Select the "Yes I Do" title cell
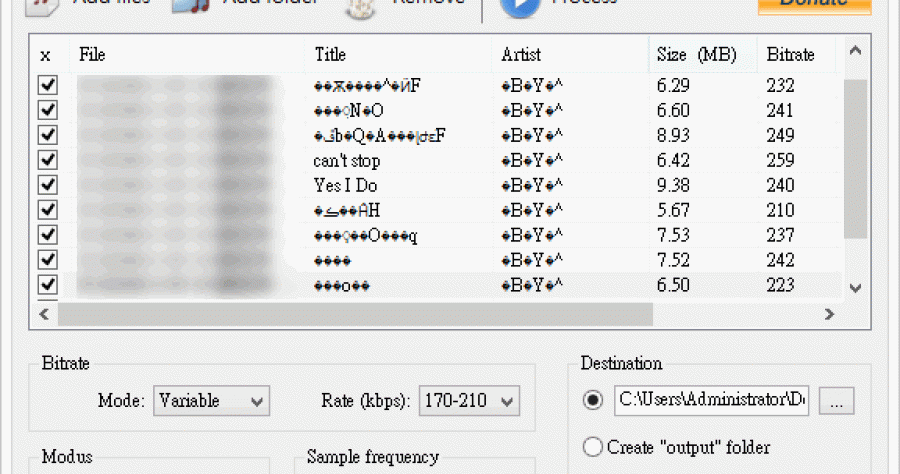The width and height of the screenshot is (900, 474). 345,185
